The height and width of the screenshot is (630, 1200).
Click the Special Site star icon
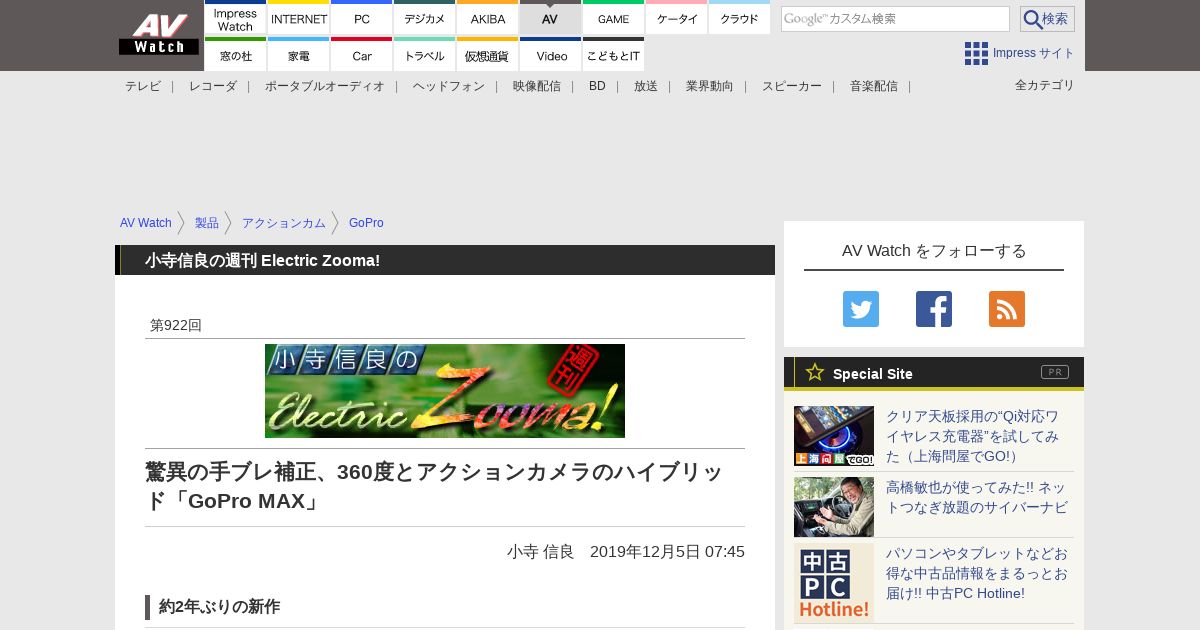(x=815, y=372)
